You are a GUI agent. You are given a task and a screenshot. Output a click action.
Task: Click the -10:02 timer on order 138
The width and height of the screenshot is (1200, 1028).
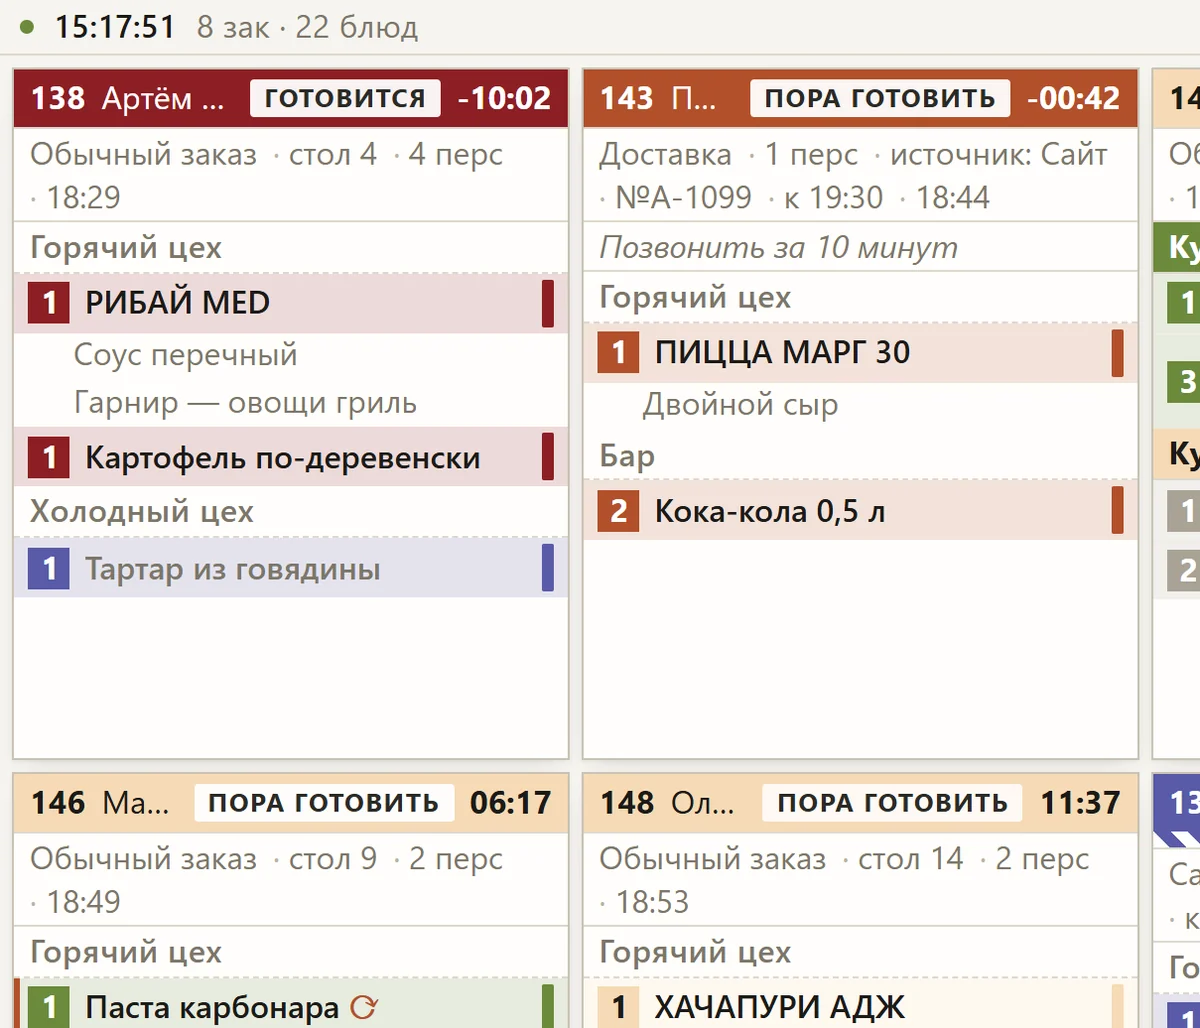pos(504,98)
